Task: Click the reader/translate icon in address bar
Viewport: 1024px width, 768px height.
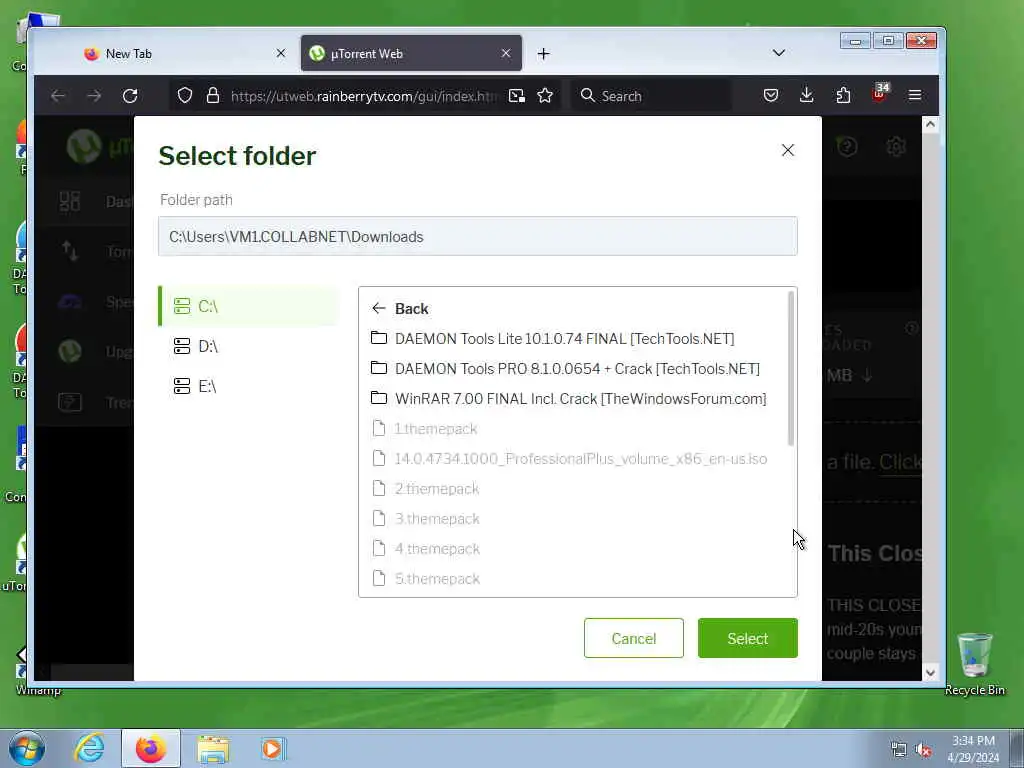Action: coord(517,96)
